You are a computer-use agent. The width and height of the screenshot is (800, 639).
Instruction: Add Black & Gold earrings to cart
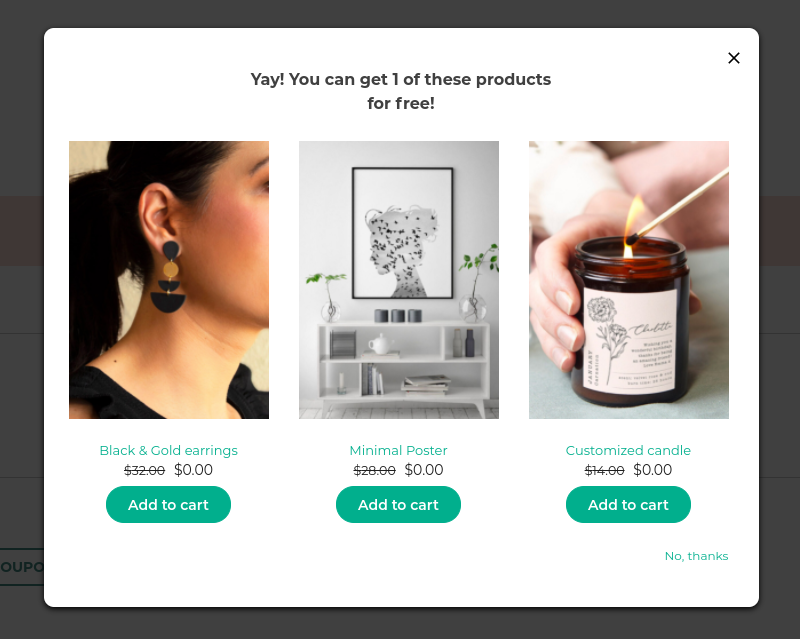pyautogui.click(x=168, y=504)
